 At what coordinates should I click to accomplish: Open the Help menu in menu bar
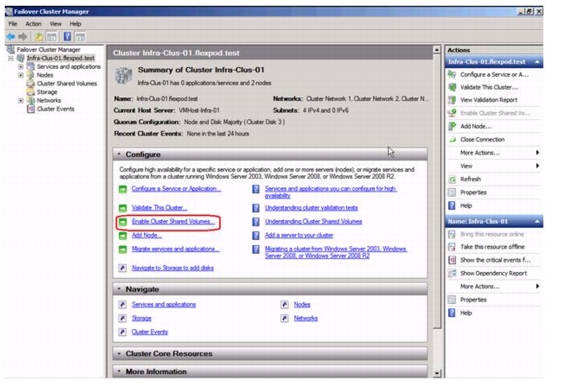coord(75,24)
